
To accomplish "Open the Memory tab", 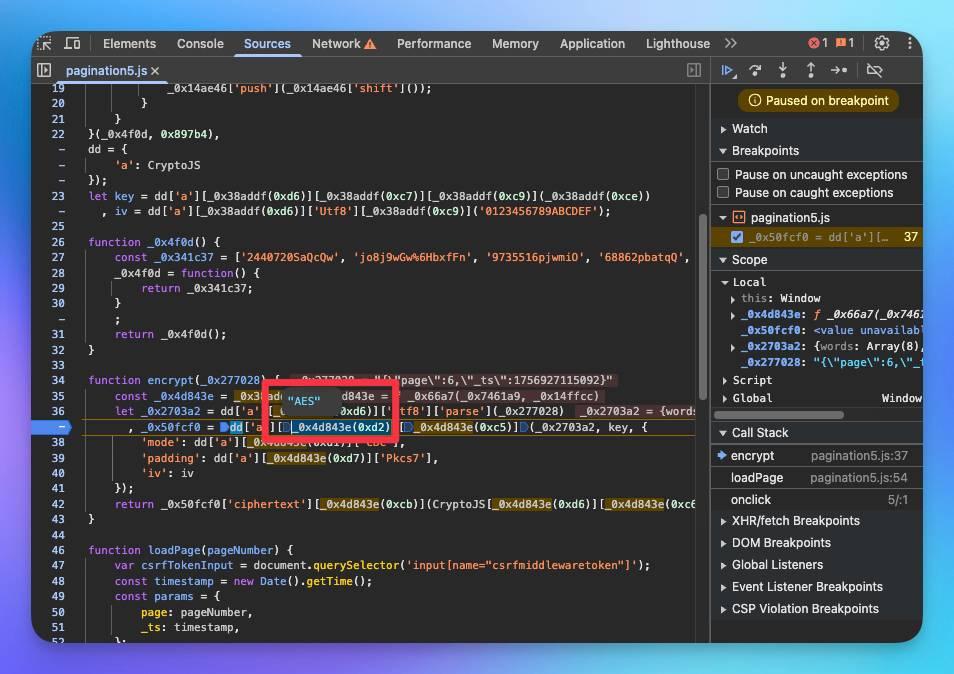I will coord(515,44).
